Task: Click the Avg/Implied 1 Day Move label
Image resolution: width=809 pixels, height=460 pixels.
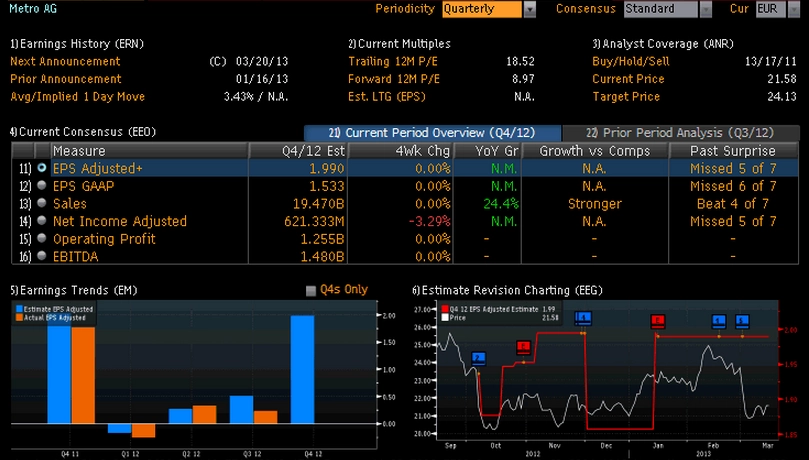Action: tap(77, 96)
